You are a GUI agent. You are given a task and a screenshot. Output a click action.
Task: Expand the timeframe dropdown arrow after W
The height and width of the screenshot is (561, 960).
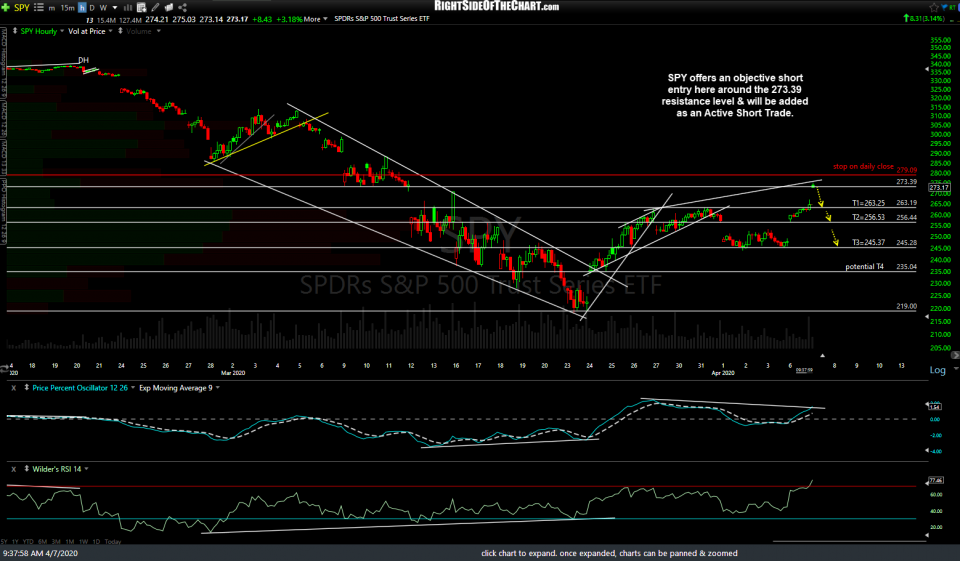pyautogui.click(x=114, y=8)
